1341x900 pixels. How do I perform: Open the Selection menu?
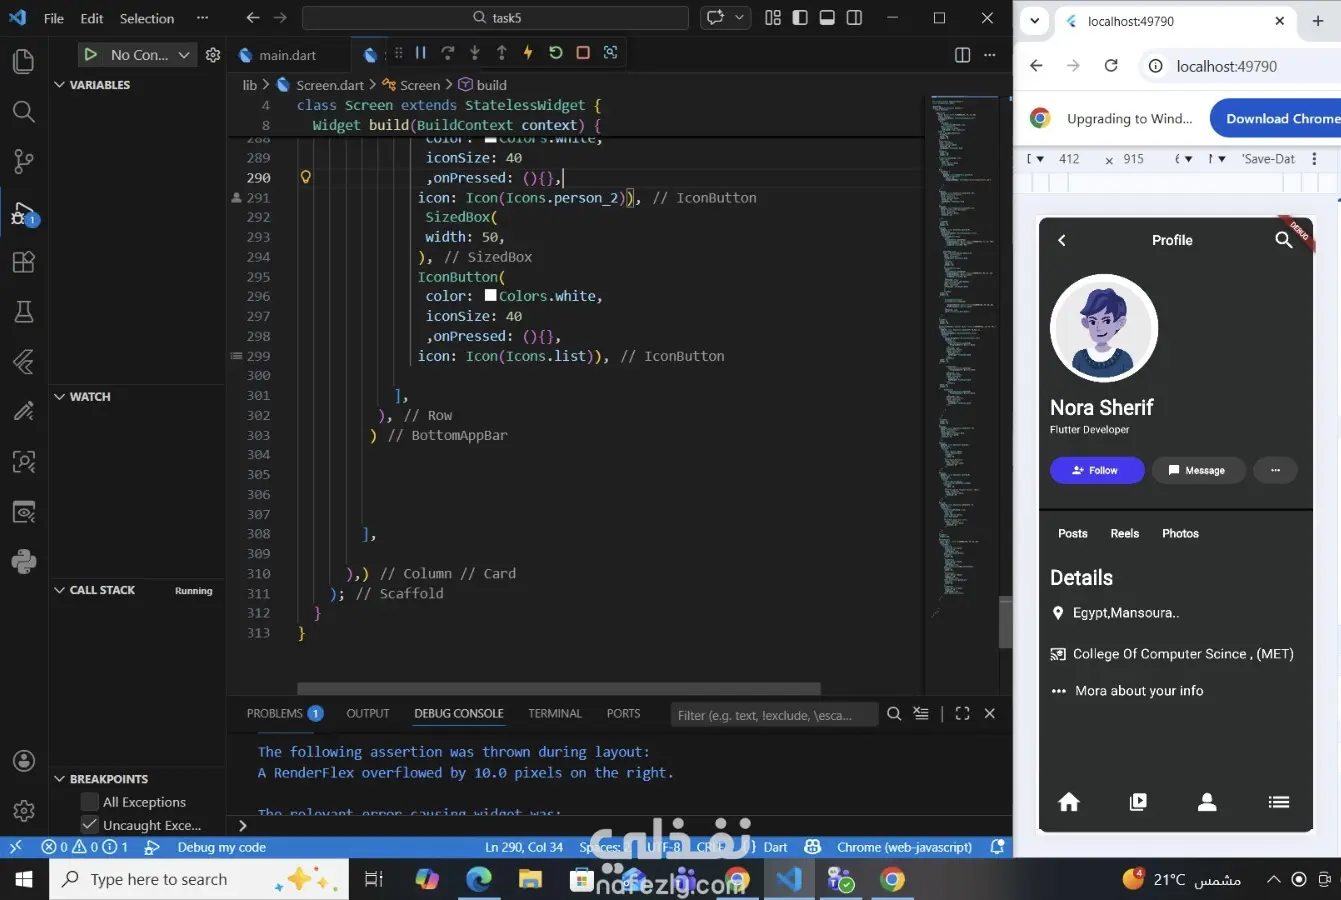[x=147, y=18]
